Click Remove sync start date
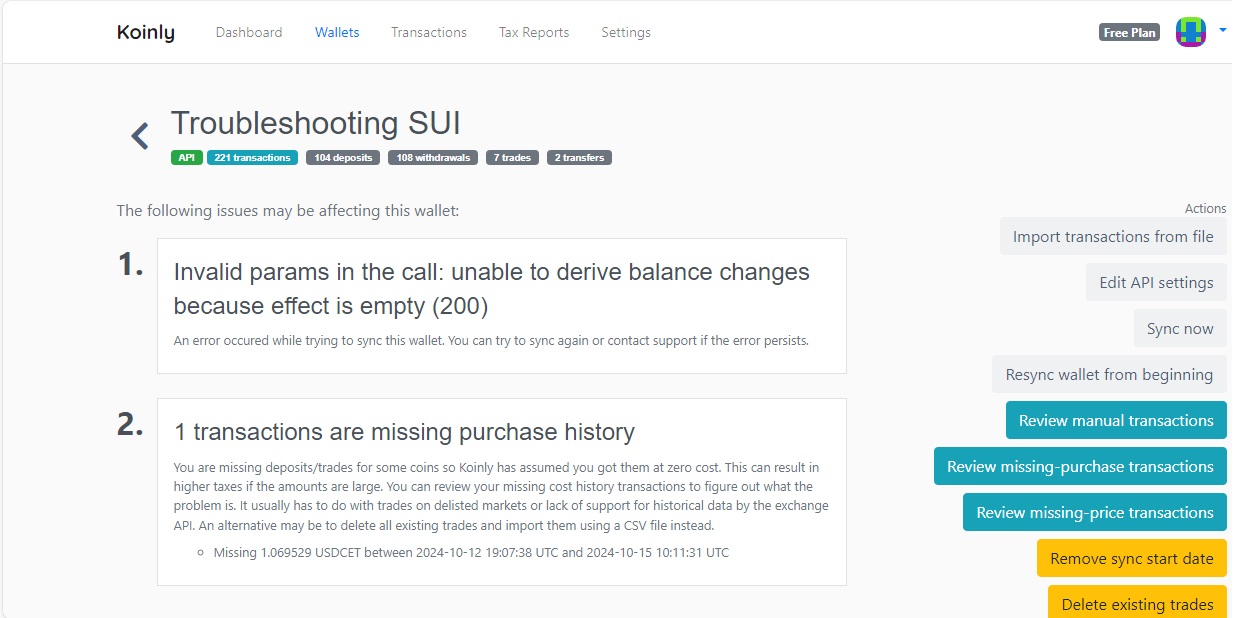The image size is (1233, 618). tap(1132, 559)
